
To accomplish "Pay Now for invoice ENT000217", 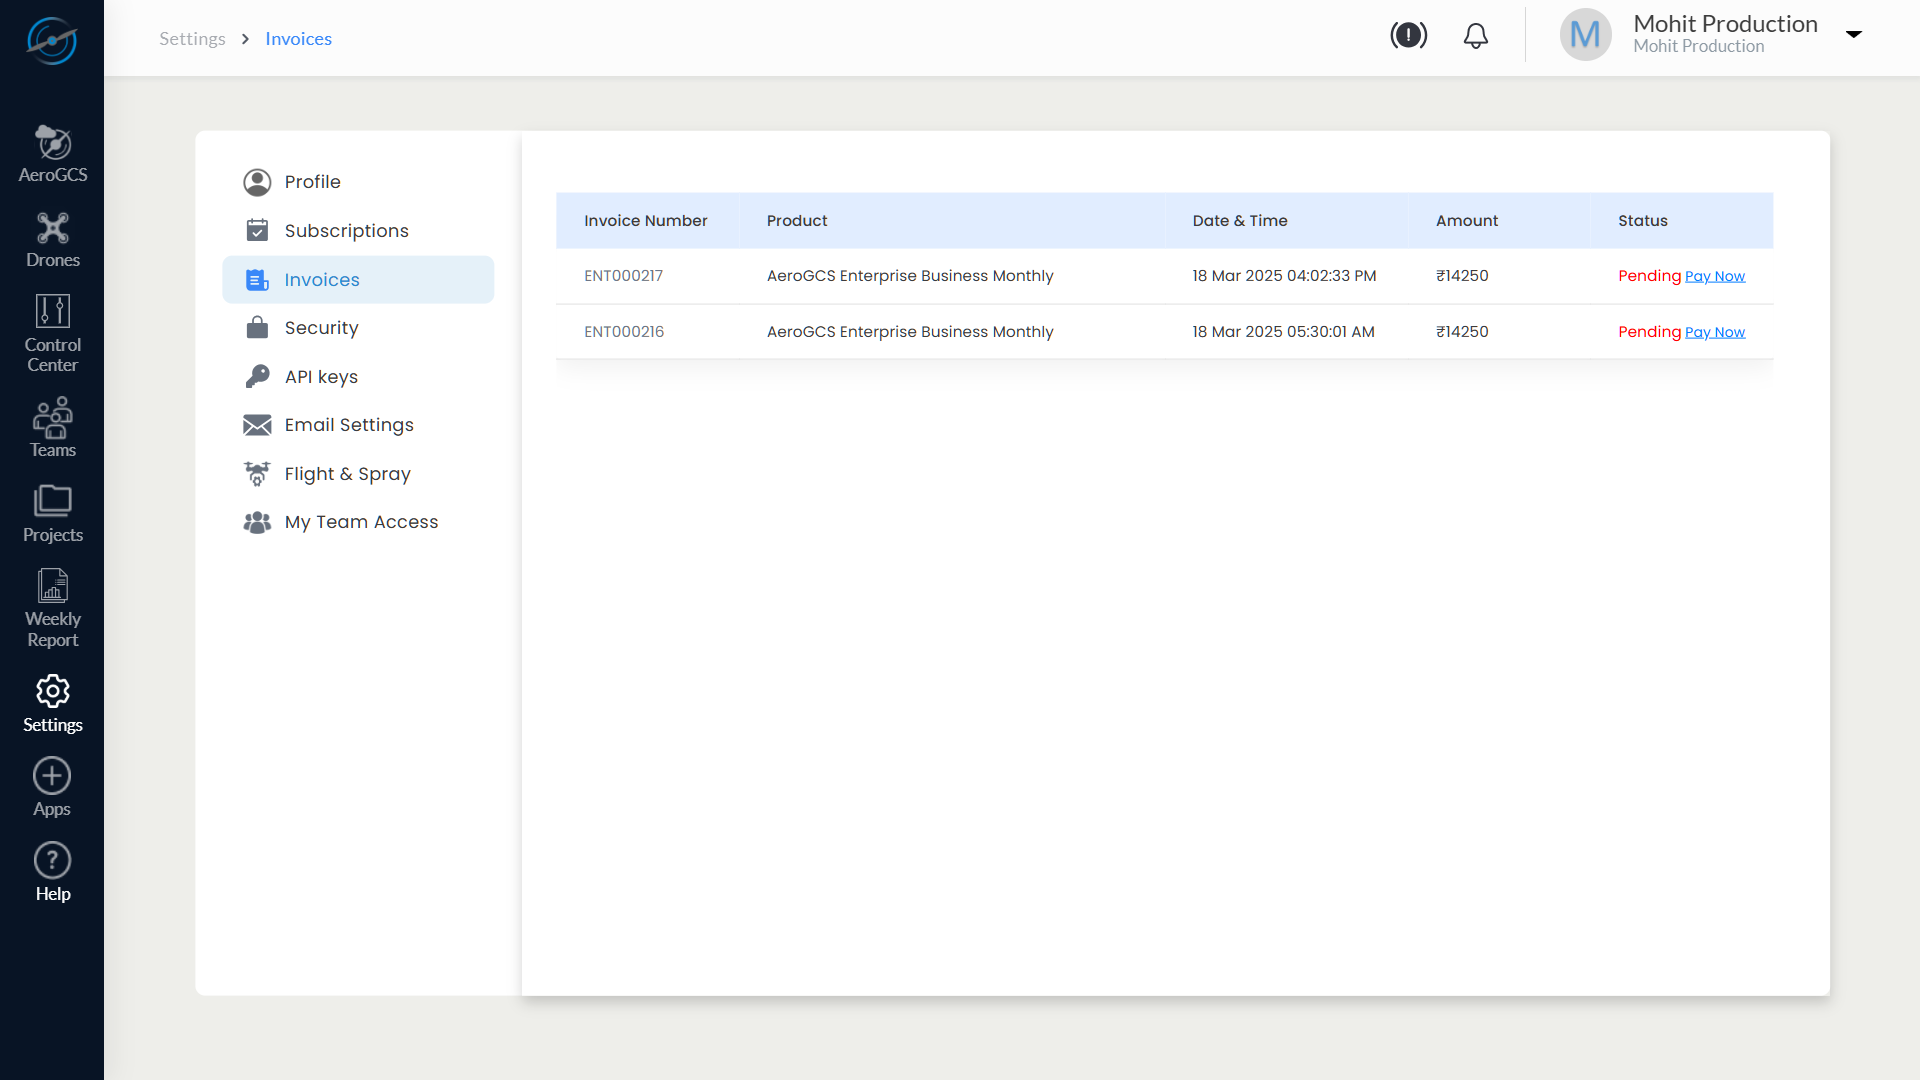I will tap(1714, 277).
